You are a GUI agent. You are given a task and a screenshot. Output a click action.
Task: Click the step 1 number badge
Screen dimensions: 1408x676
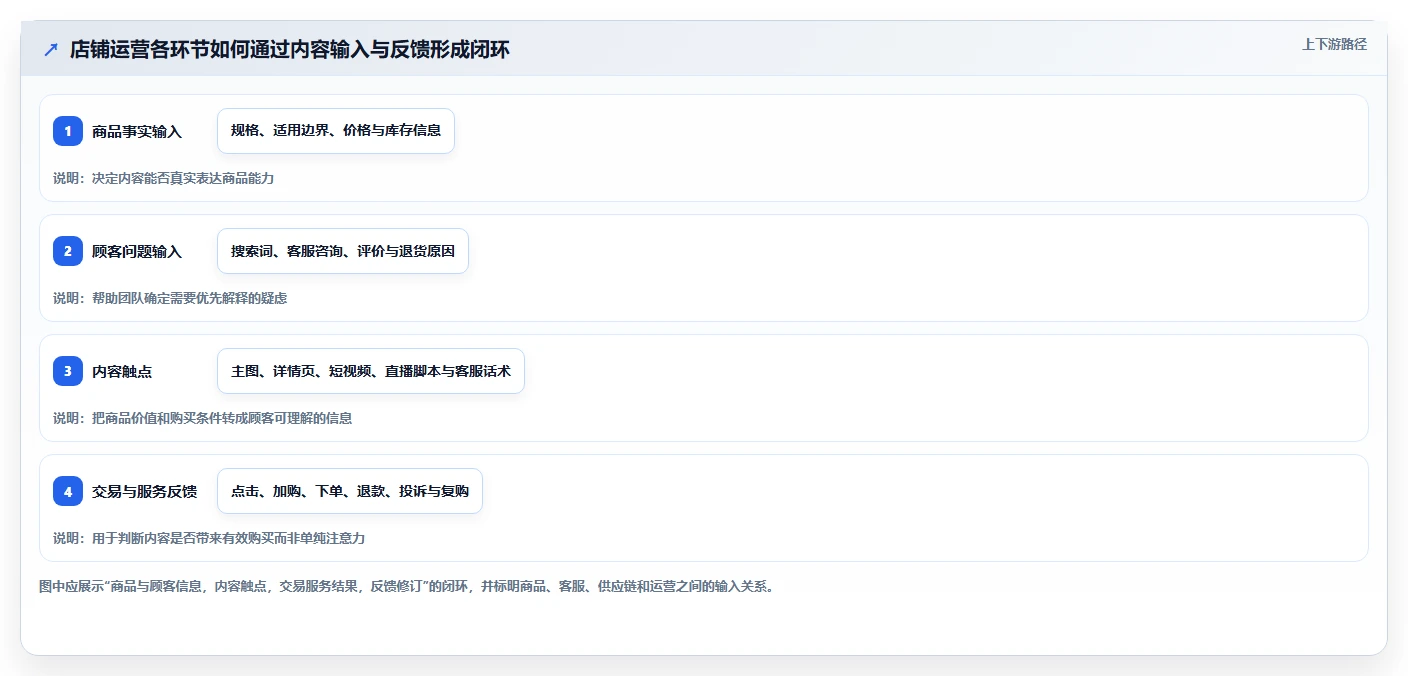pyautogui.click(x=68, y=131)
